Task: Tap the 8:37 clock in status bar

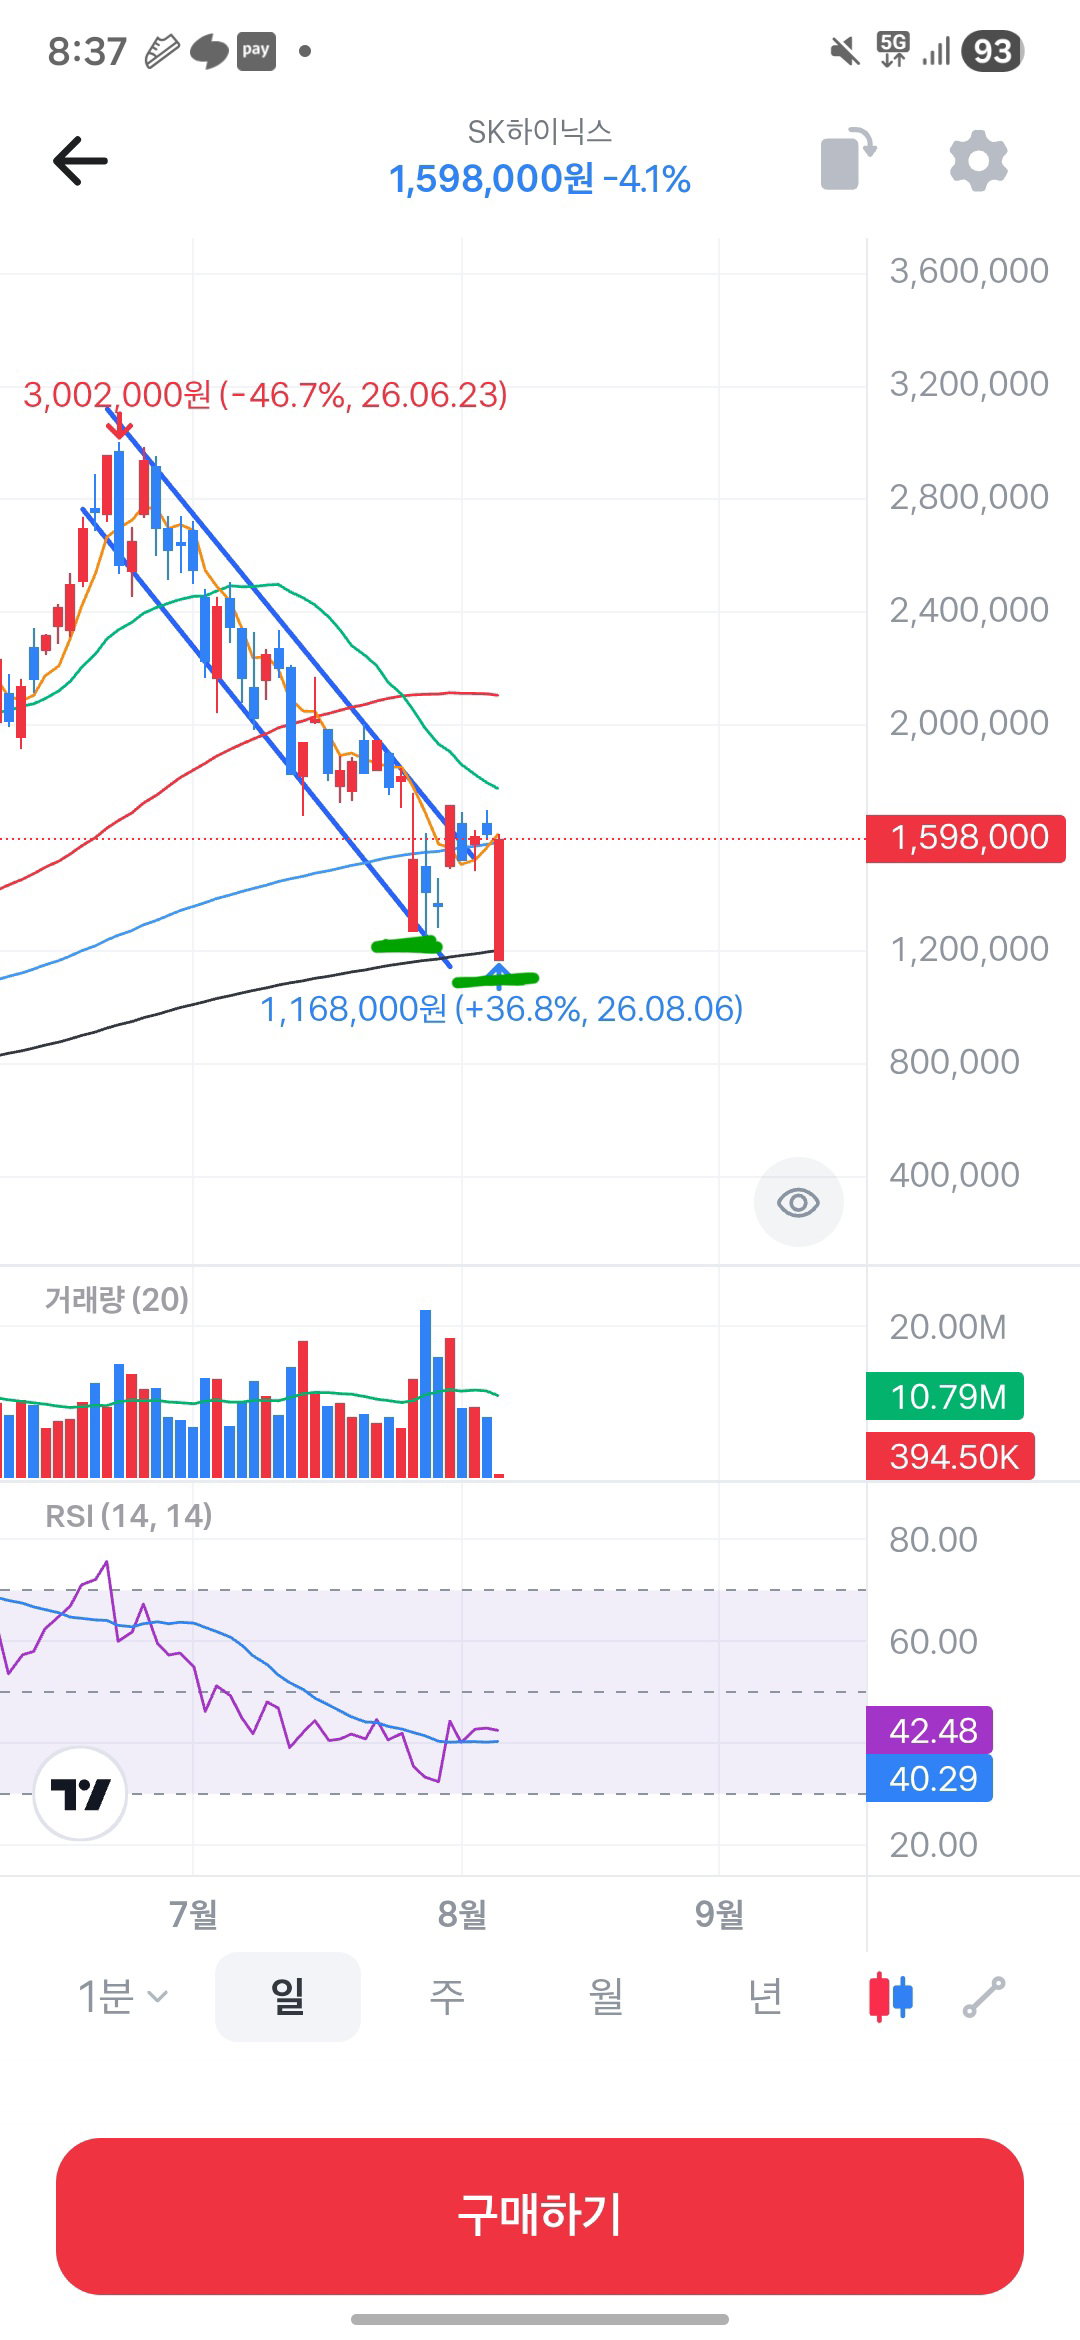Action: click(87, 51)
